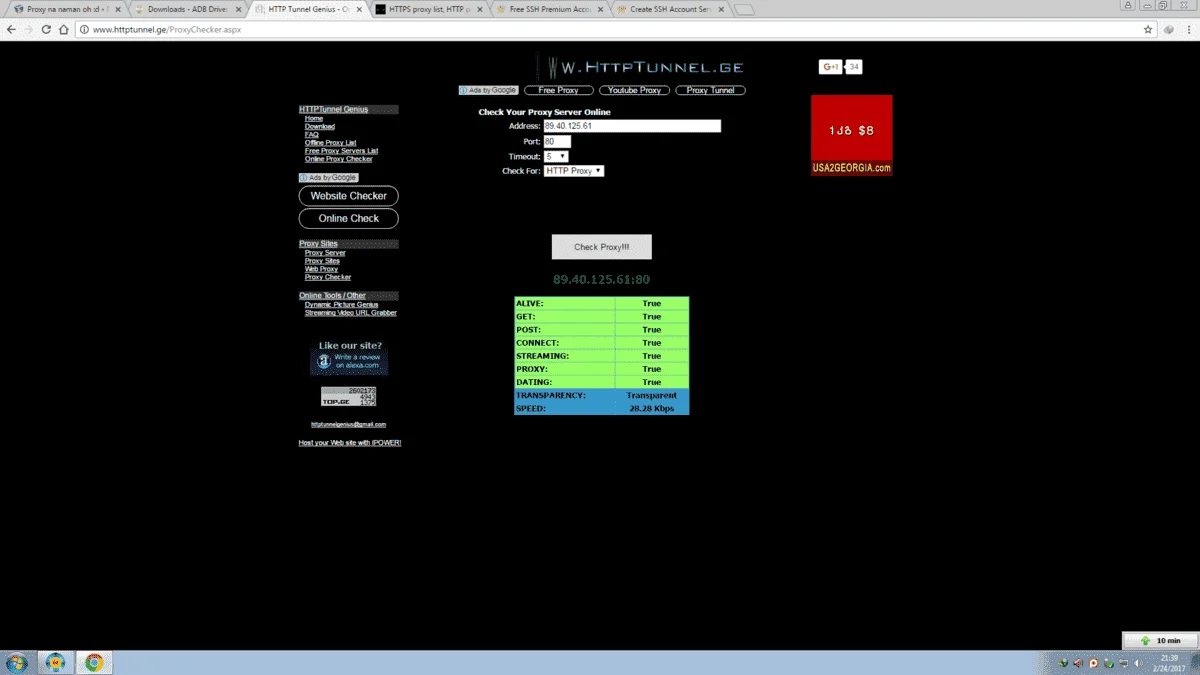
Task: Click the TRANSPARENCY Transparent value cell
Action: 652,395
